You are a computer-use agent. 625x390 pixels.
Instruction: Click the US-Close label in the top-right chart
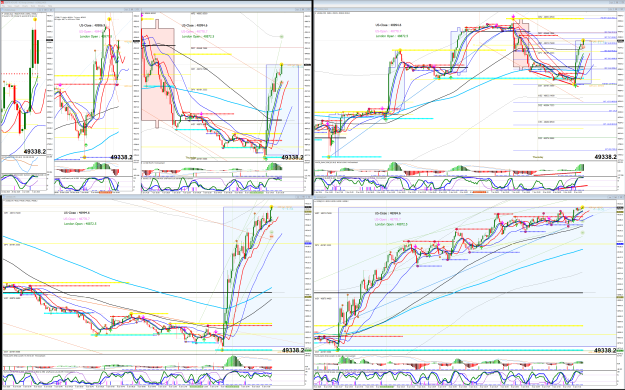tap(388, 25)
